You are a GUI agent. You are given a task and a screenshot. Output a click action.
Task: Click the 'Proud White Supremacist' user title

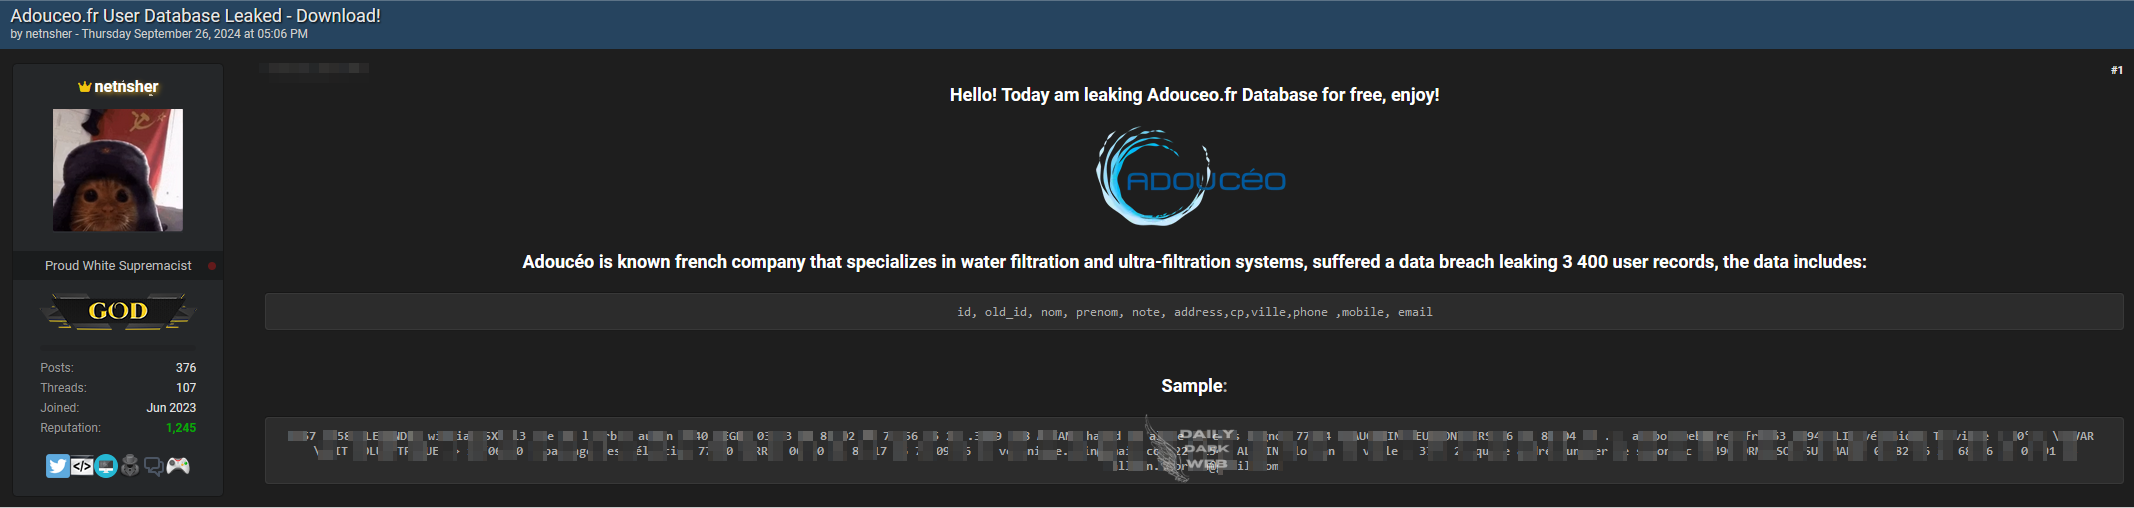point(118,266)
